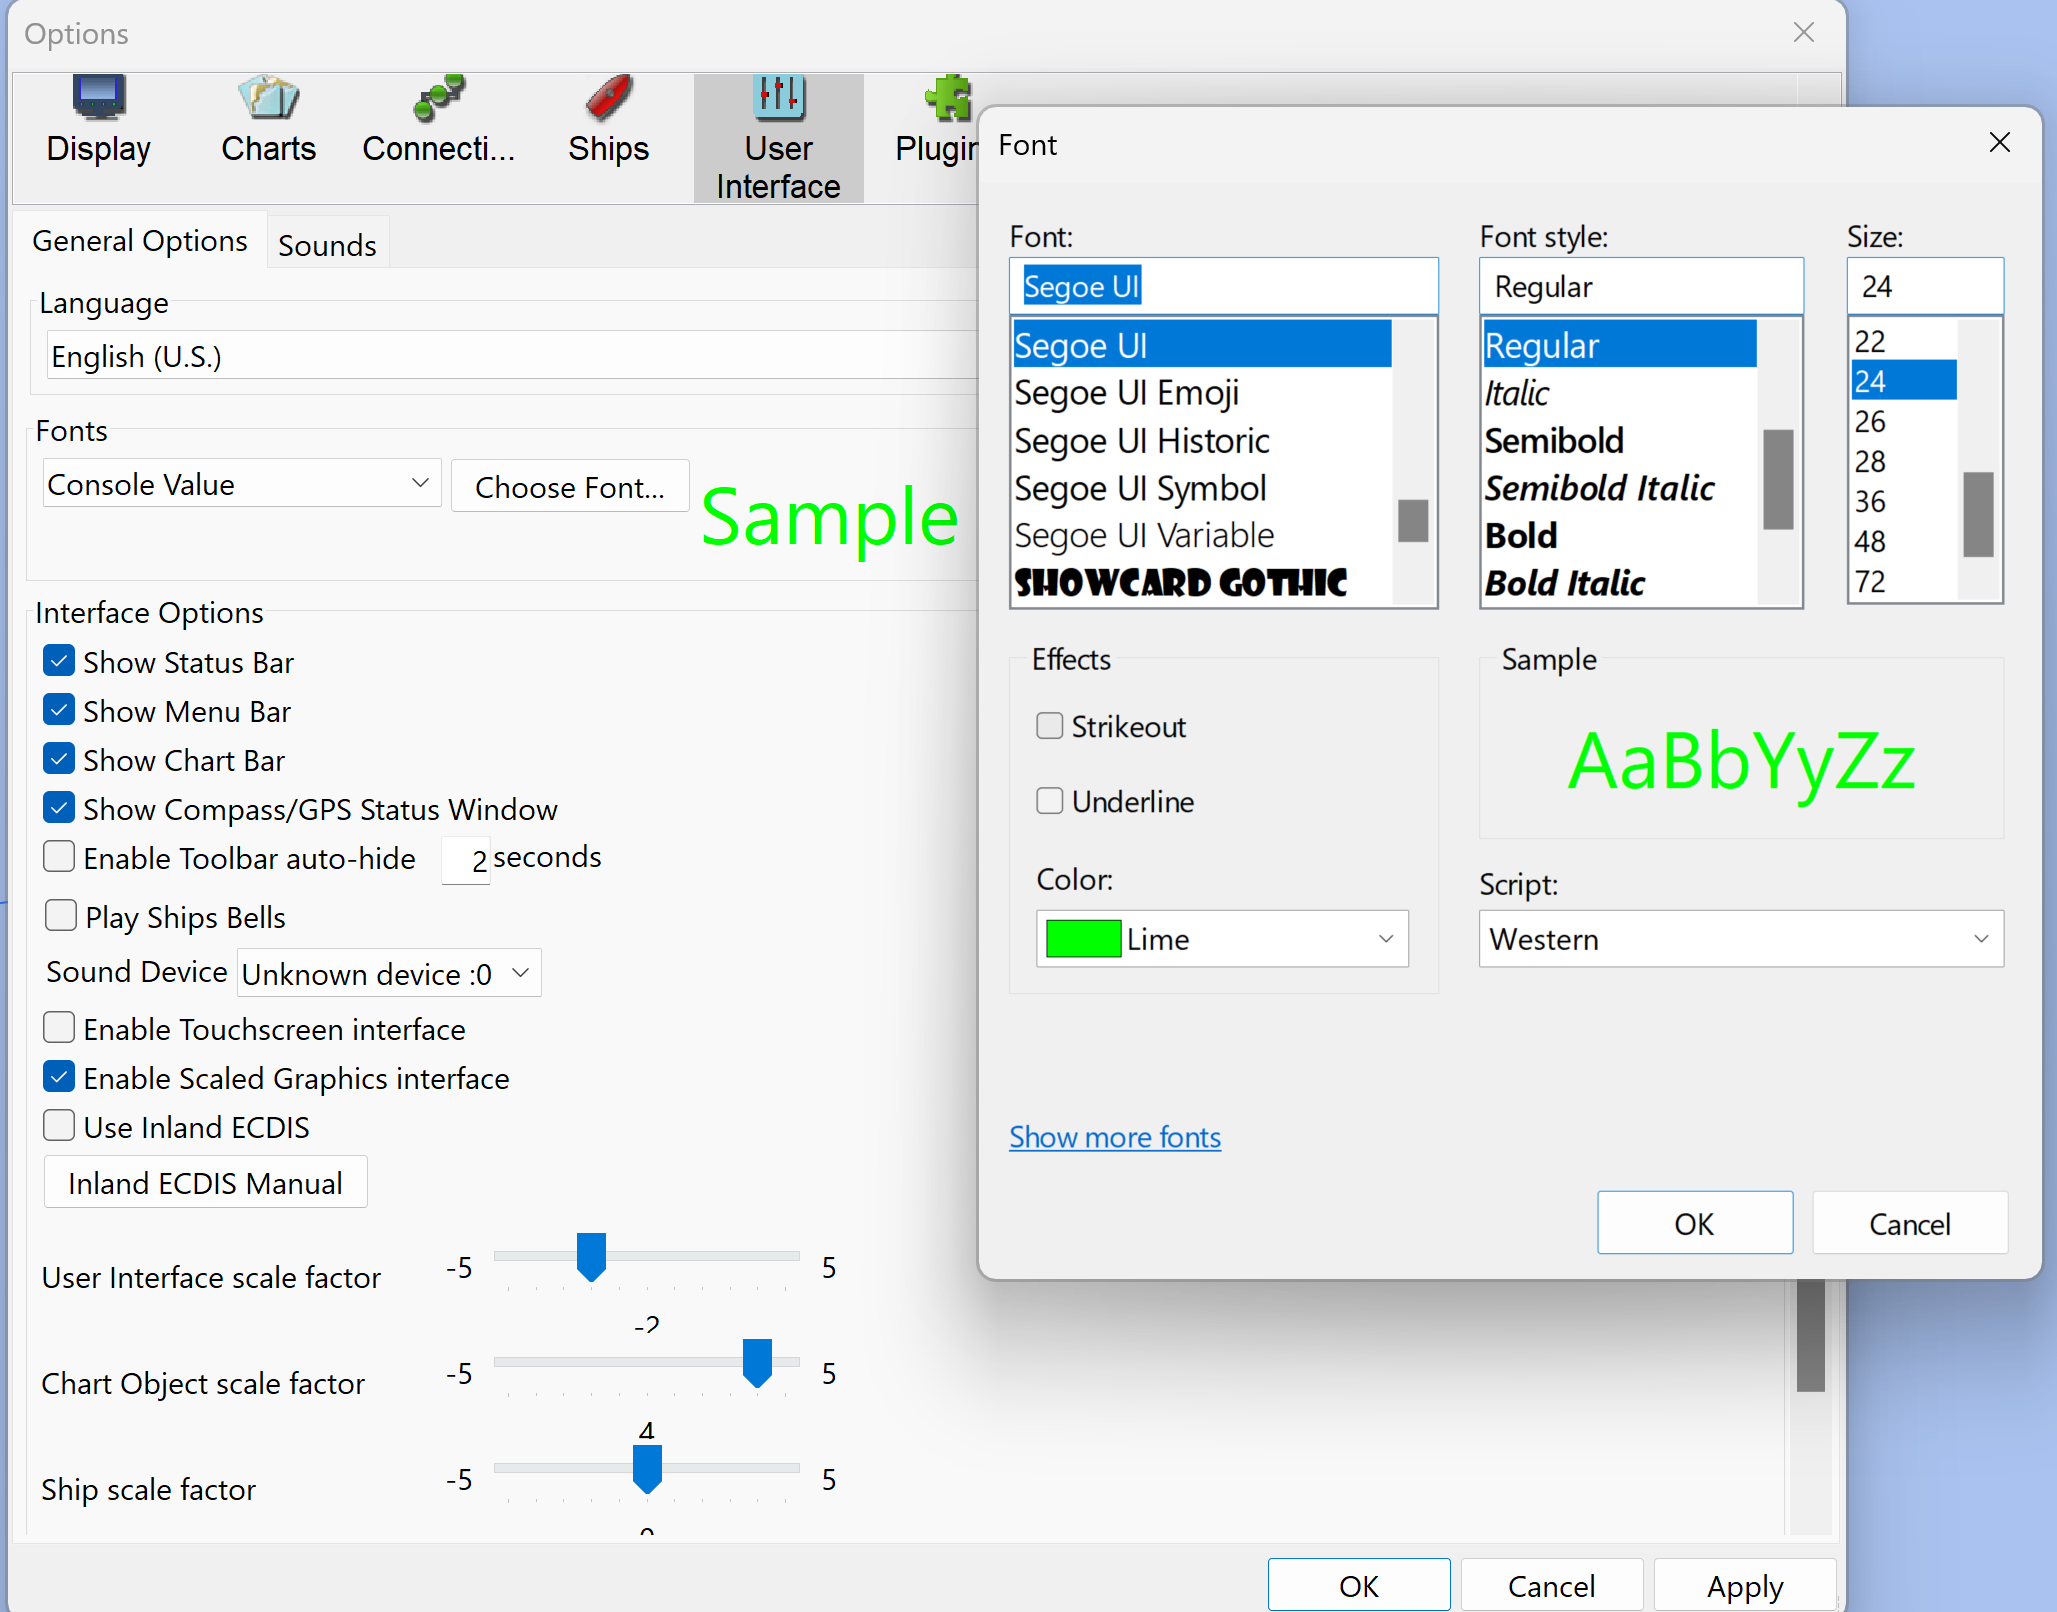
Task: Enable Play Ships Bells
Action: 60,916
